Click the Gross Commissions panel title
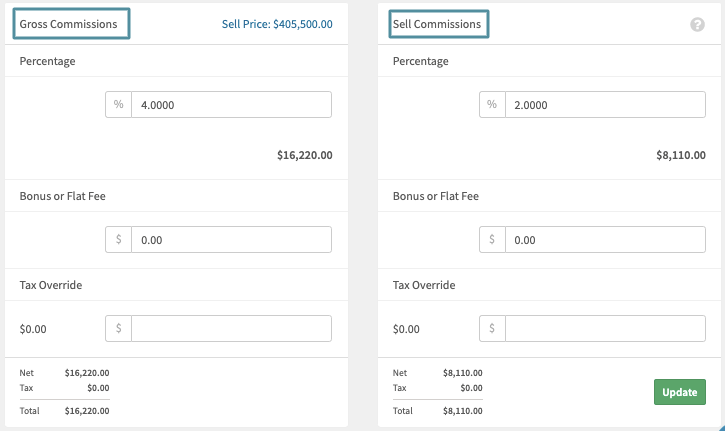The width and height of the screenshot is (725, 431). coord(68,23)
